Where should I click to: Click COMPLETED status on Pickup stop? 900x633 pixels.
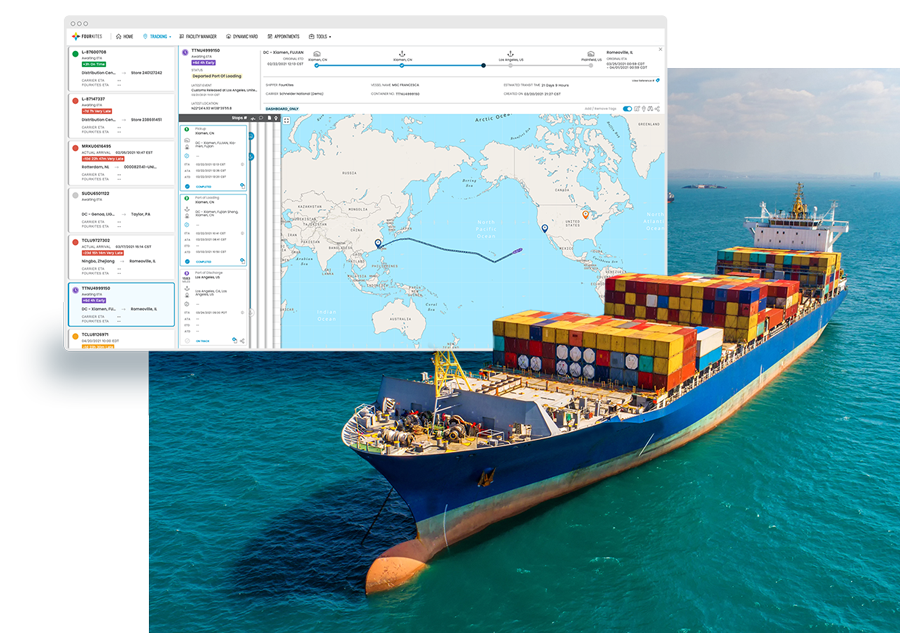[203, 187]
